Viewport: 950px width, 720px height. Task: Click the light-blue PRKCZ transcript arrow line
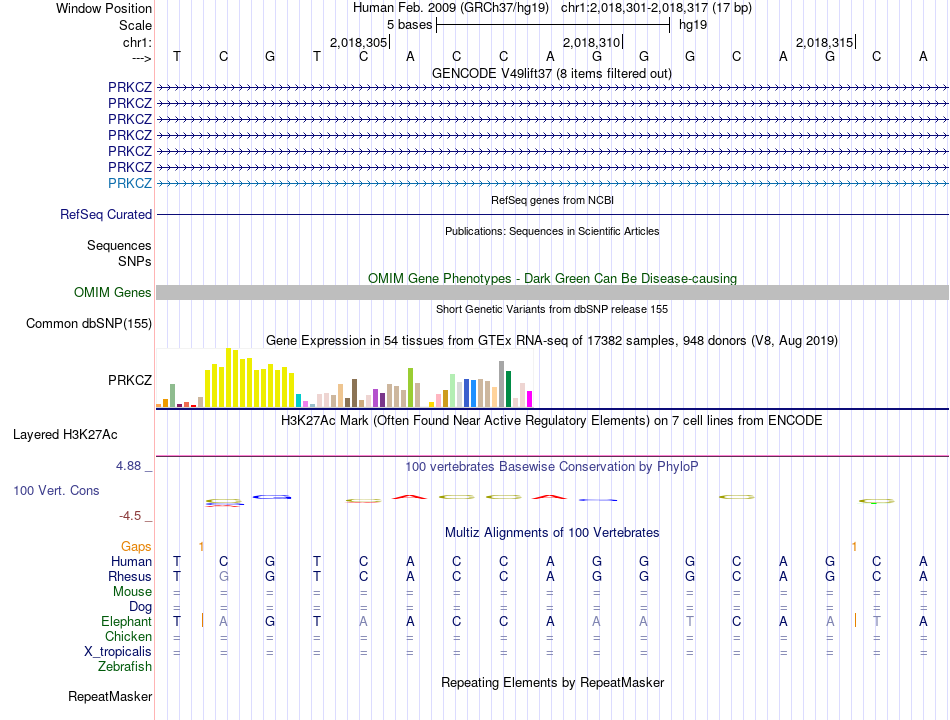[x=553, y=183]
